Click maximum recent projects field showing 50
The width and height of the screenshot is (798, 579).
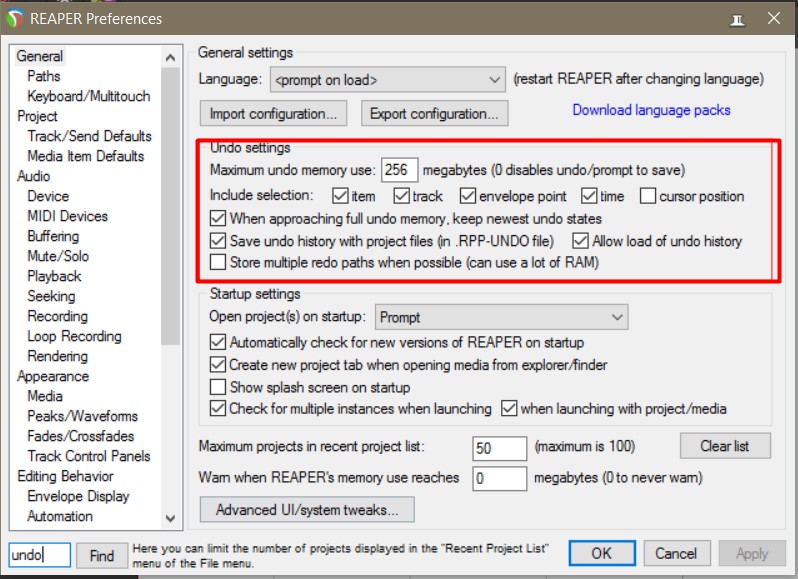[499, 448]
